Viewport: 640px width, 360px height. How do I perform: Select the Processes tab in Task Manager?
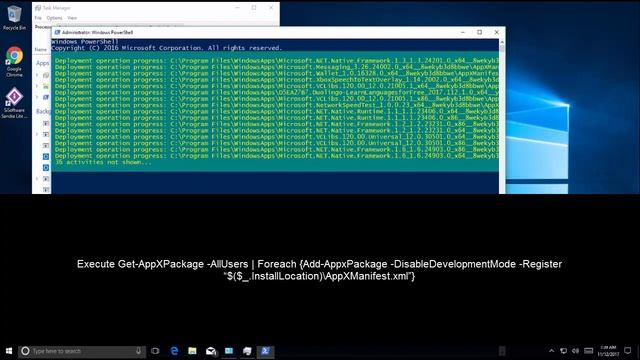pos(43,27)
